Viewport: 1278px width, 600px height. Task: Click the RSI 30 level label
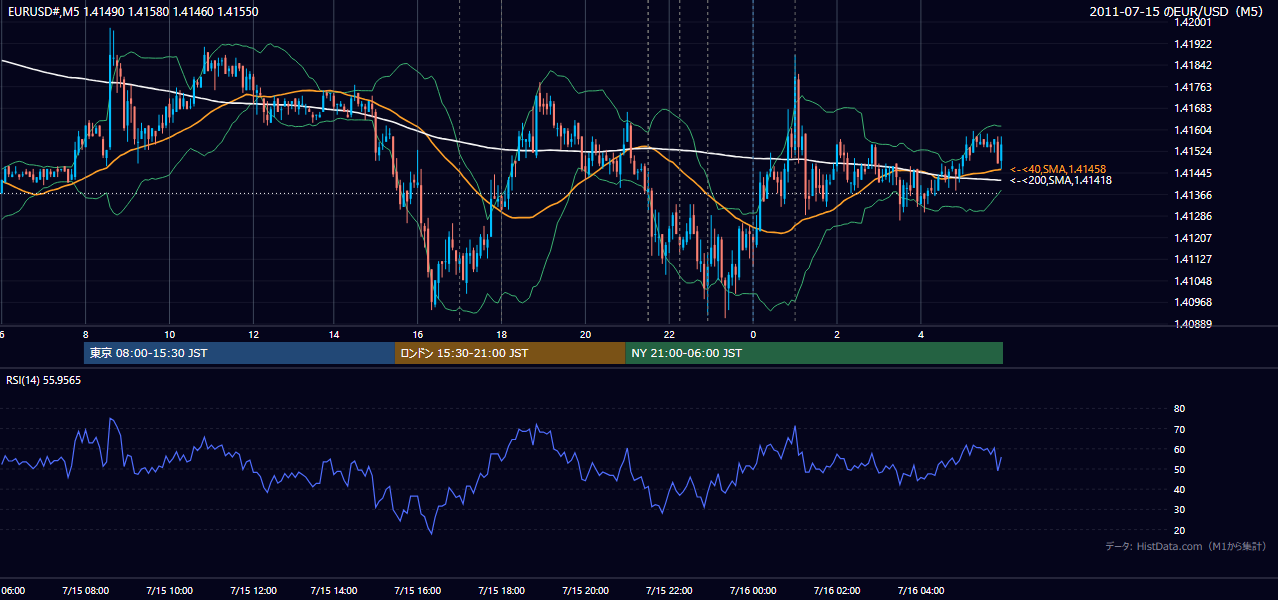(1179, 510)
